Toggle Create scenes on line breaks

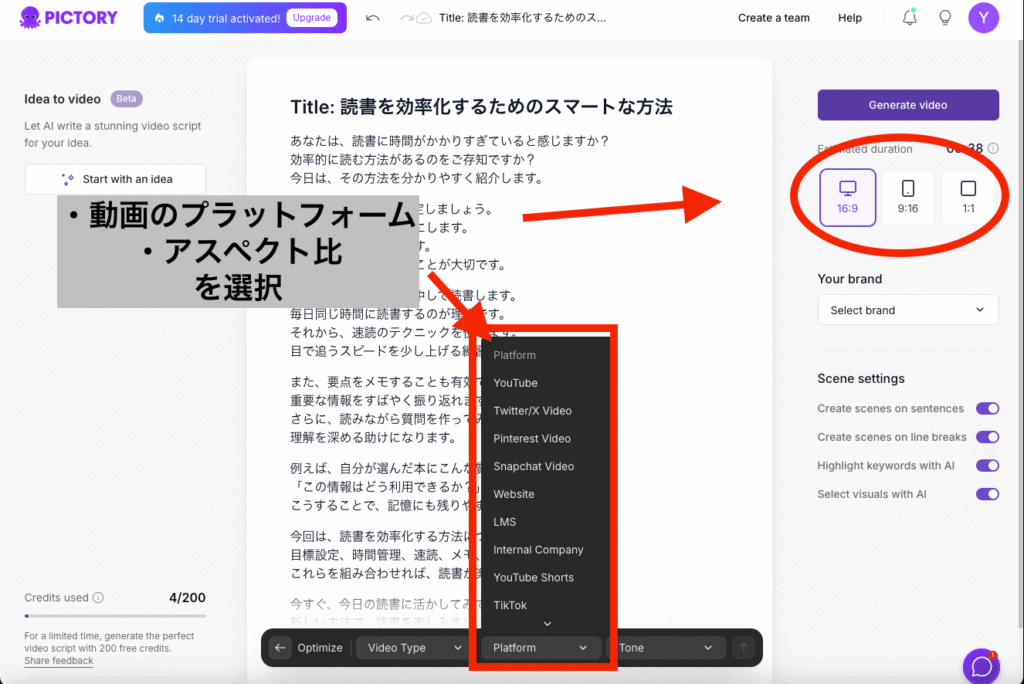(x=987, y=437)
